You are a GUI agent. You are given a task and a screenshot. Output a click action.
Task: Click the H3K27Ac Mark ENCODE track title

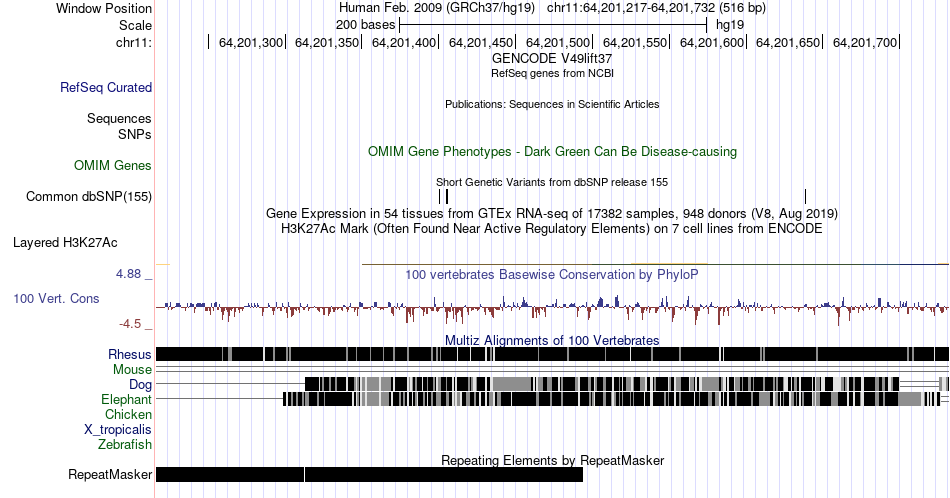tap(552, 228)
